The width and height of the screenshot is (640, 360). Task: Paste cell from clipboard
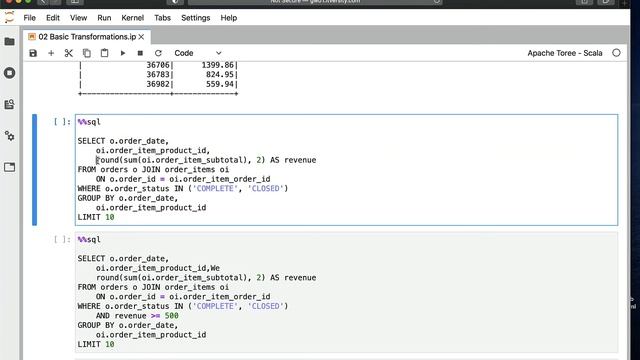[104, 53]
